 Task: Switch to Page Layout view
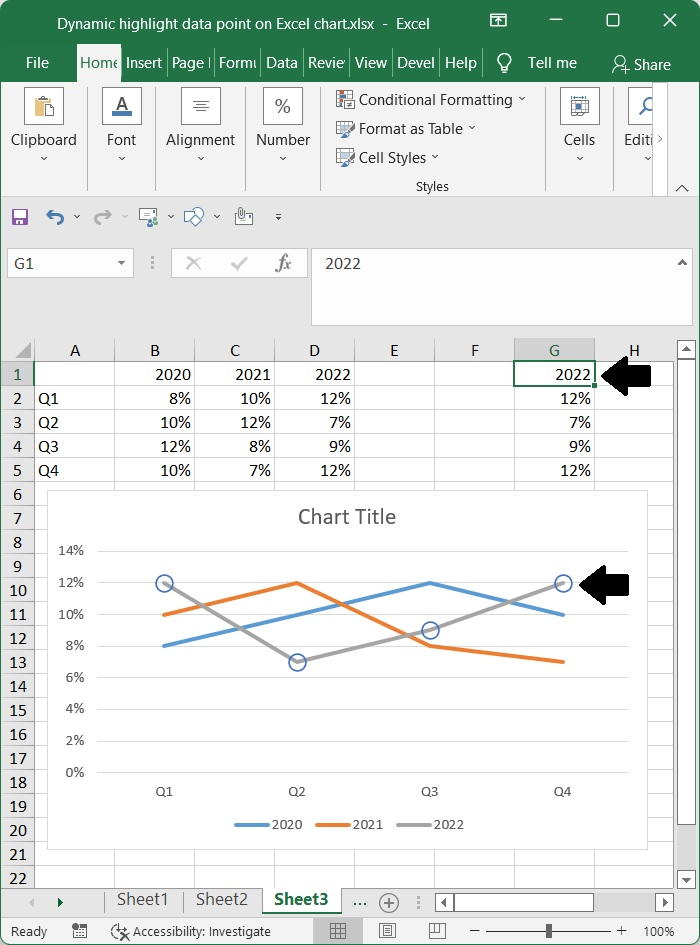(x=388, y=931)
